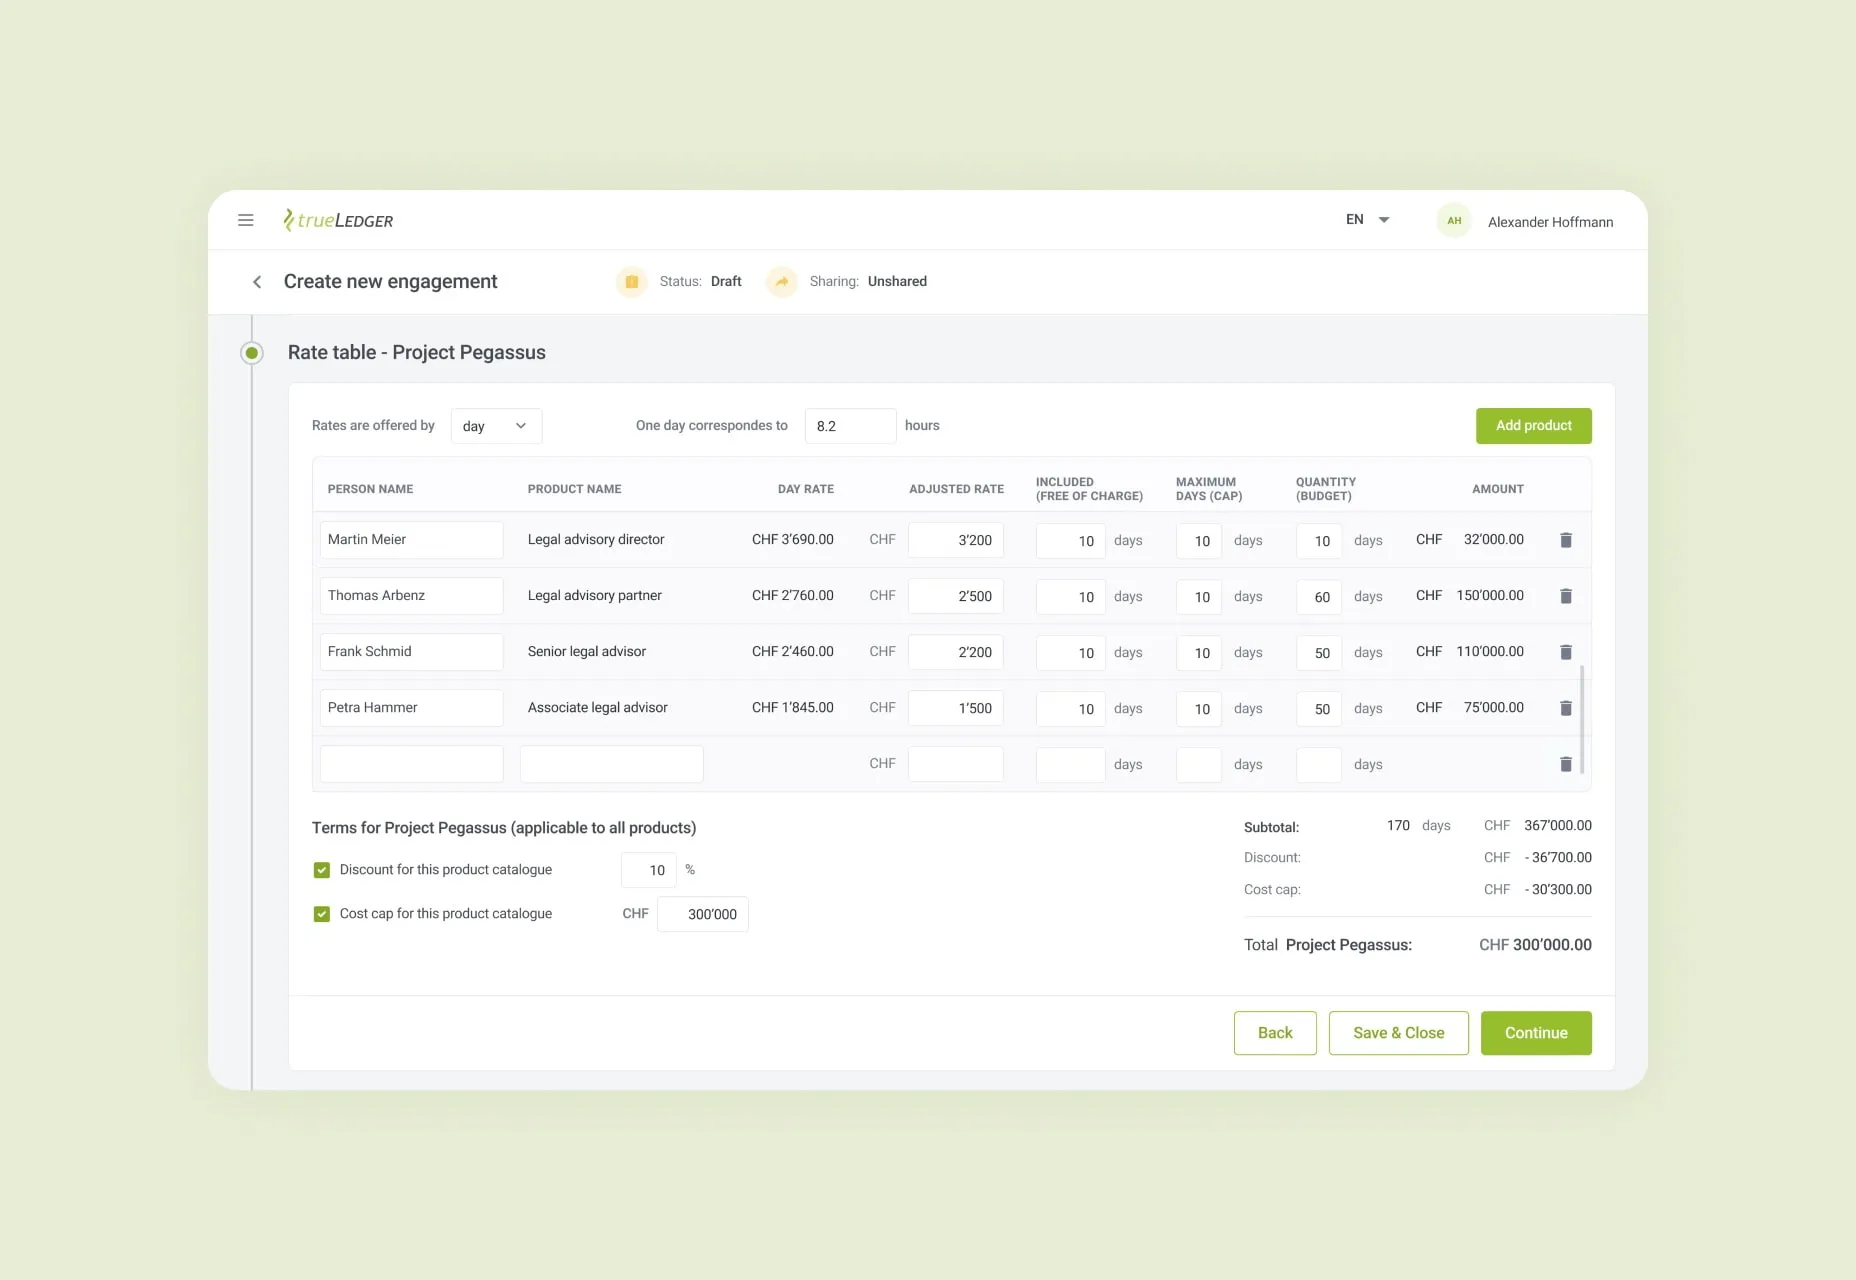This screenshot has width=1856, height=1280.
Task: Click the trueLEDGER logo
Action: (338, 220)
